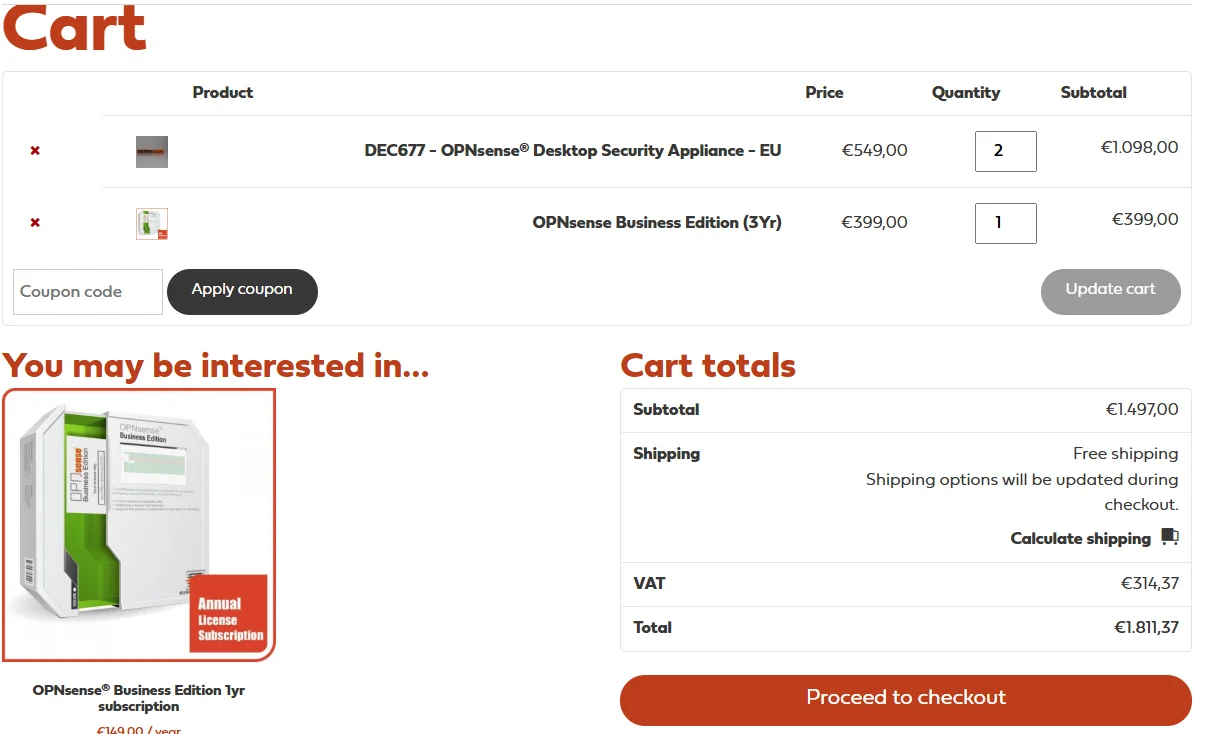The image size is (1210, 734).
Task: Focus the DEC677 quantity field
Action: [1006, 152]
